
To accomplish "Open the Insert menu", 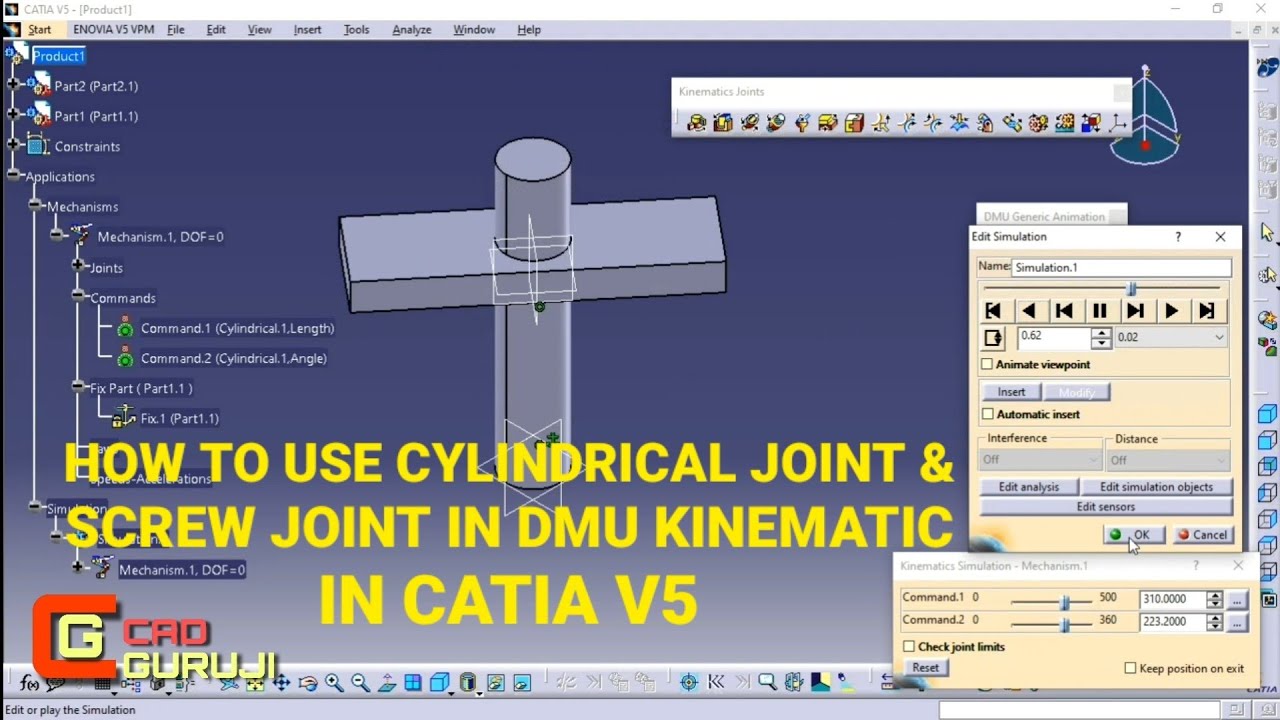I will click(x=307, y=30).
